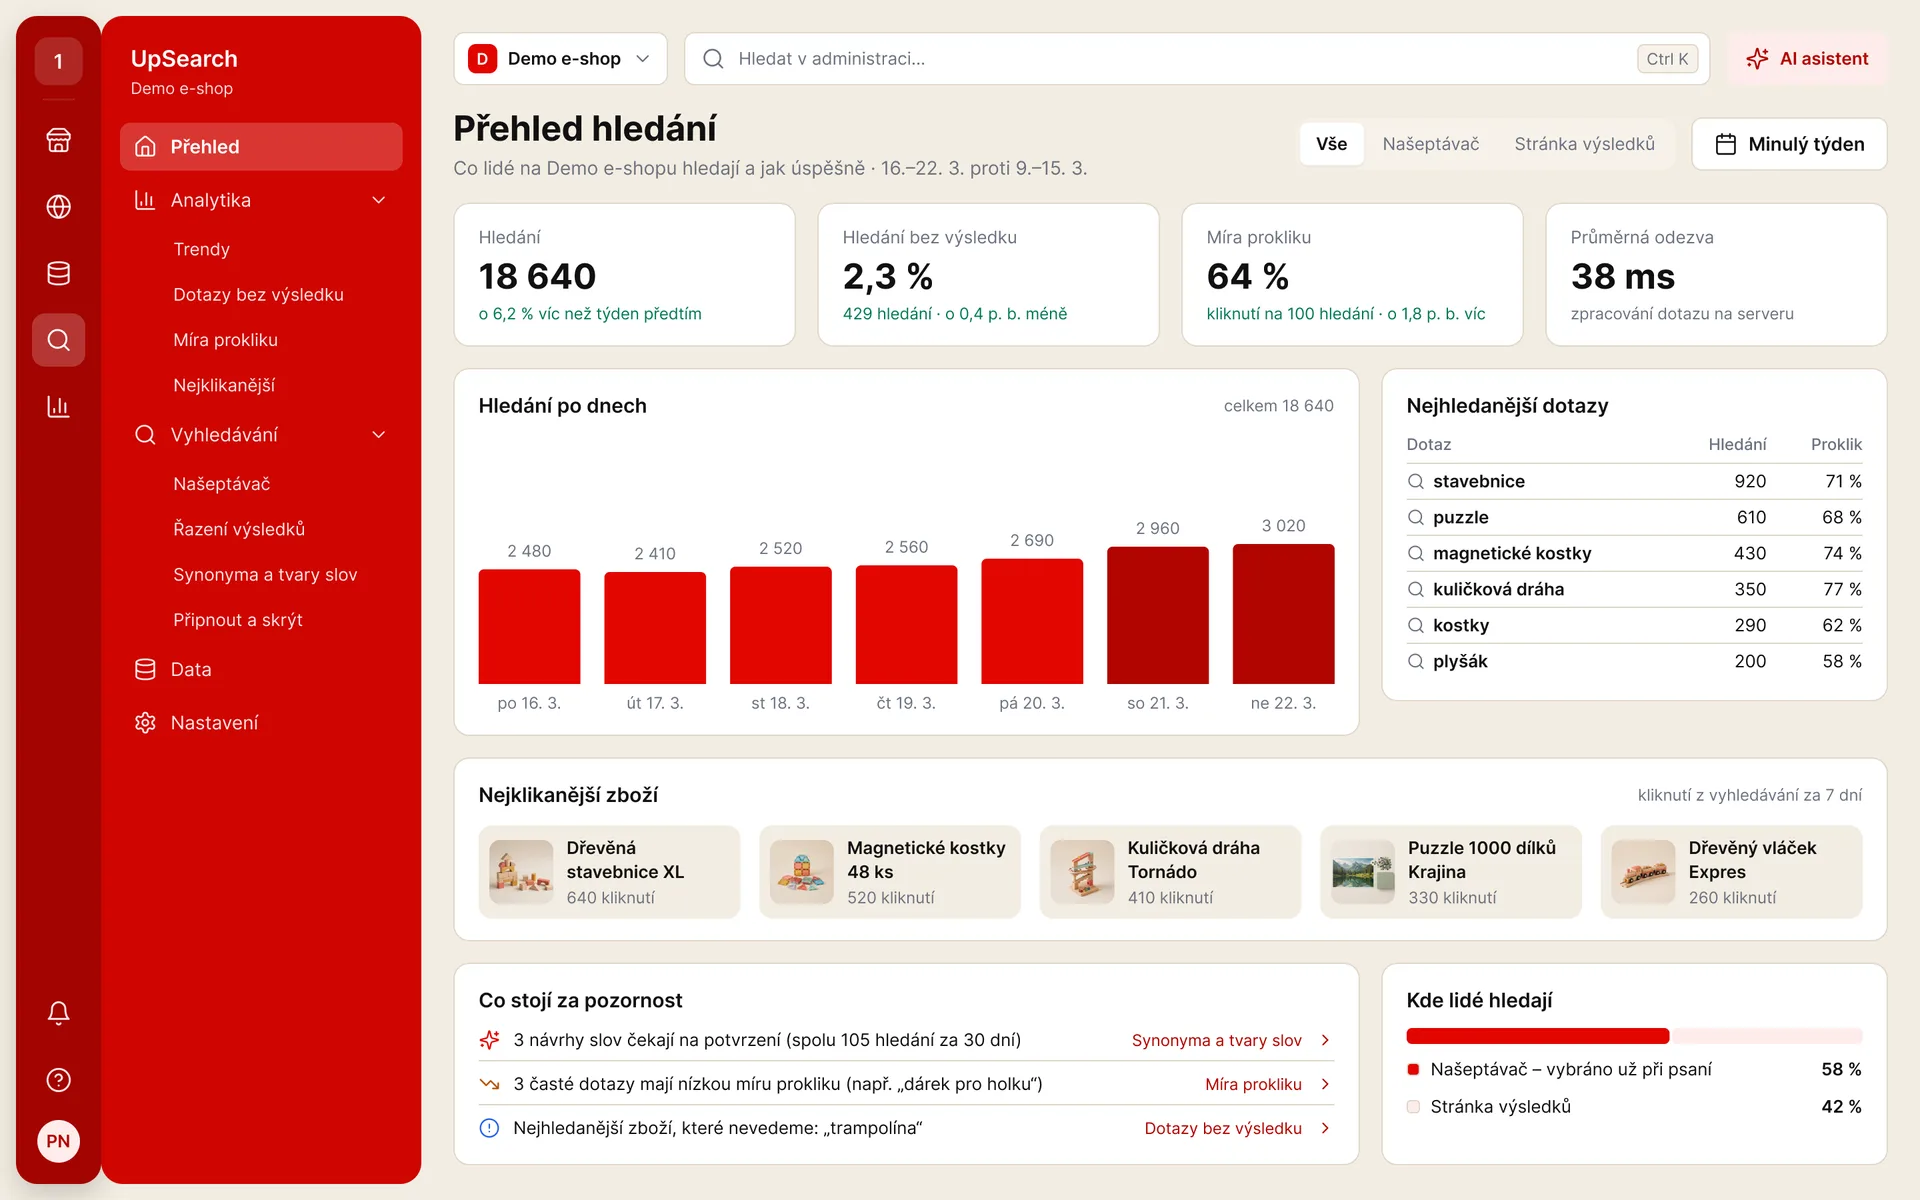Select the search icon in the left rail
1920x1200 pixels.
point(58,340)
